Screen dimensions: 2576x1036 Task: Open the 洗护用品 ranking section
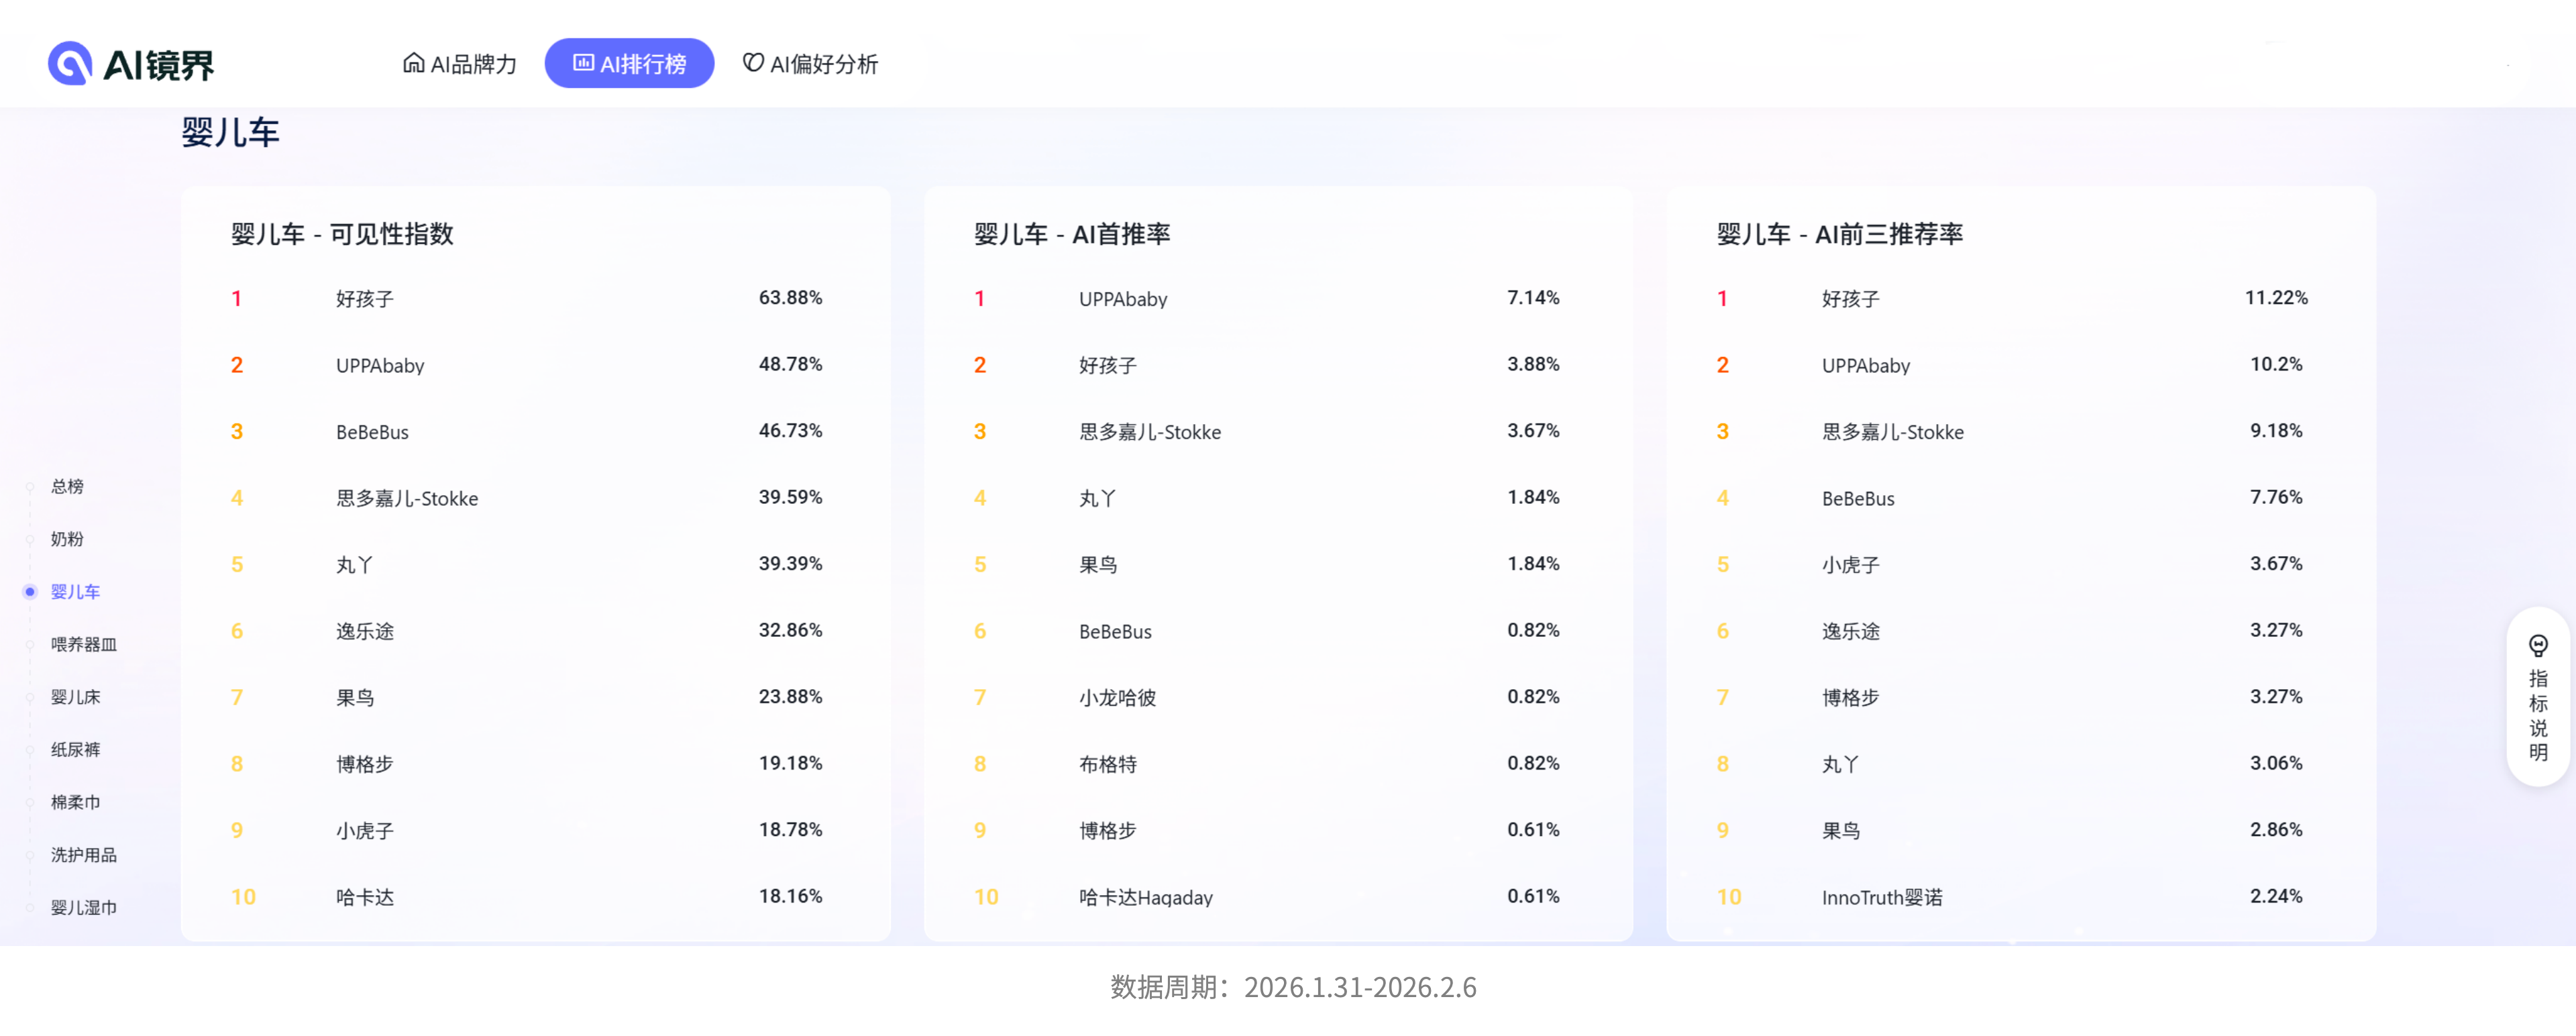84,855
